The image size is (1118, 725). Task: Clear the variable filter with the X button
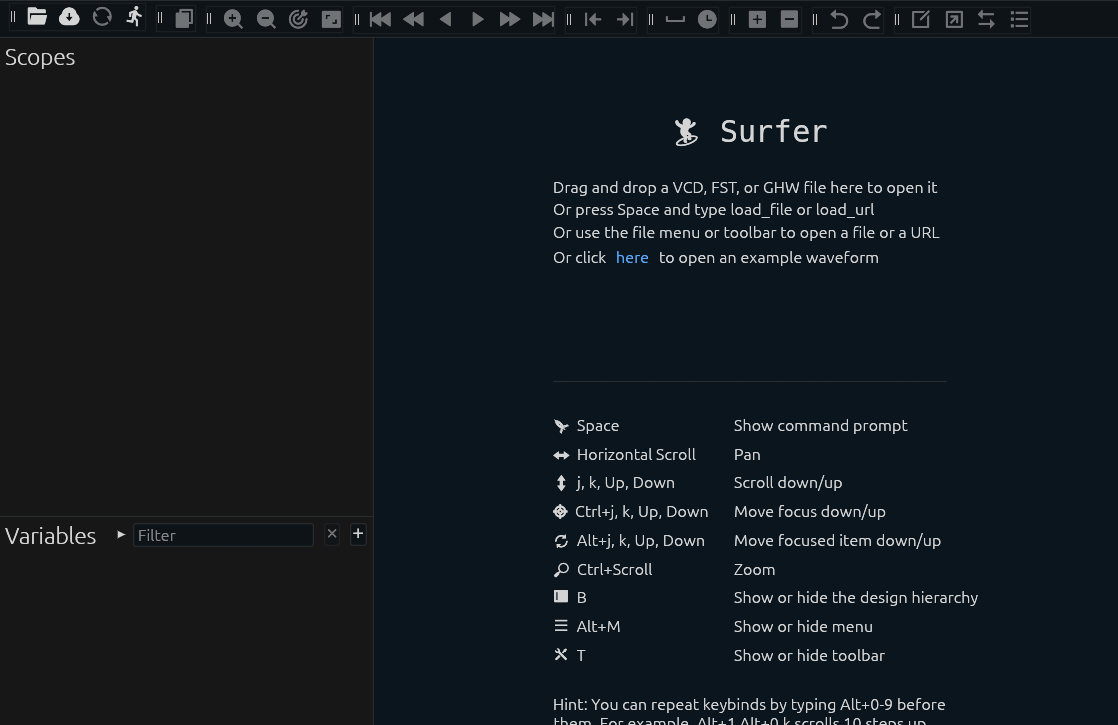click(332, 534)
